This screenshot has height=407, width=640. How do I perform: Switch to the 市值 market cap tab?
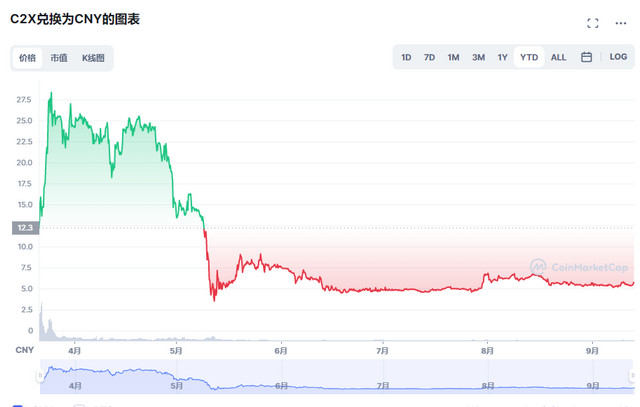click(x=59, y=58)
